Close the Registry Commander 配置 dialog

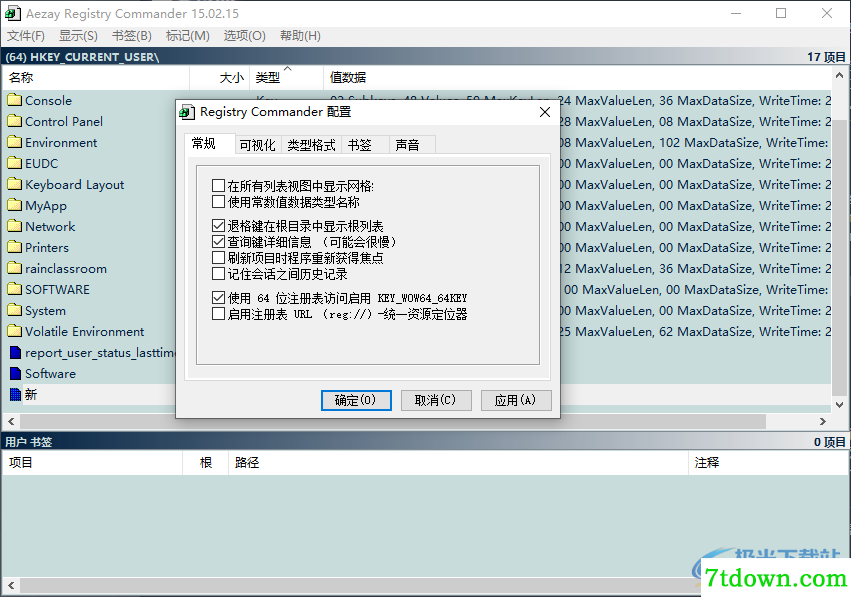click(545, 112)
